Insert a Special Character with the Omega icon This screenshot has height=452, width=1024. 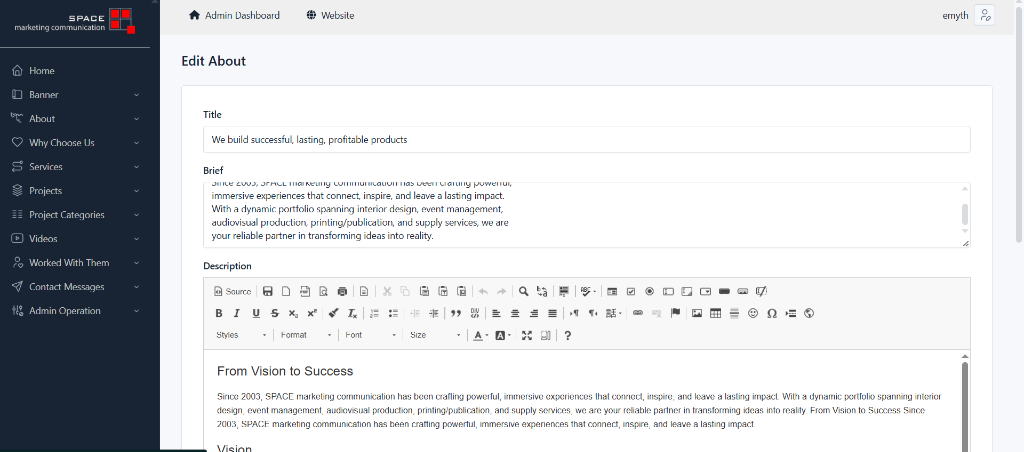click(x=772, y=314)
